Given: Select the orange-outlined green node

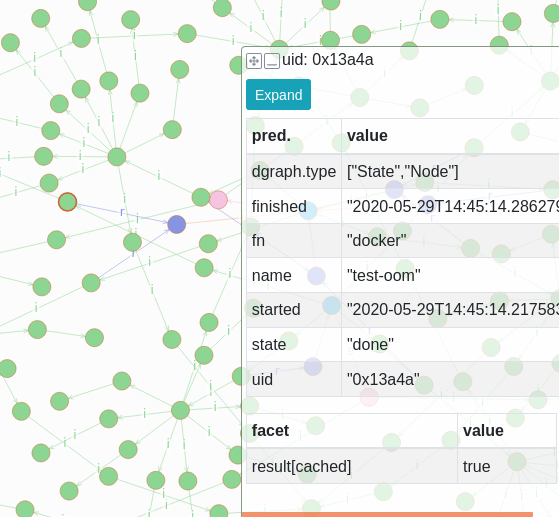Looking at the screenshot, I should pos(67,202).
